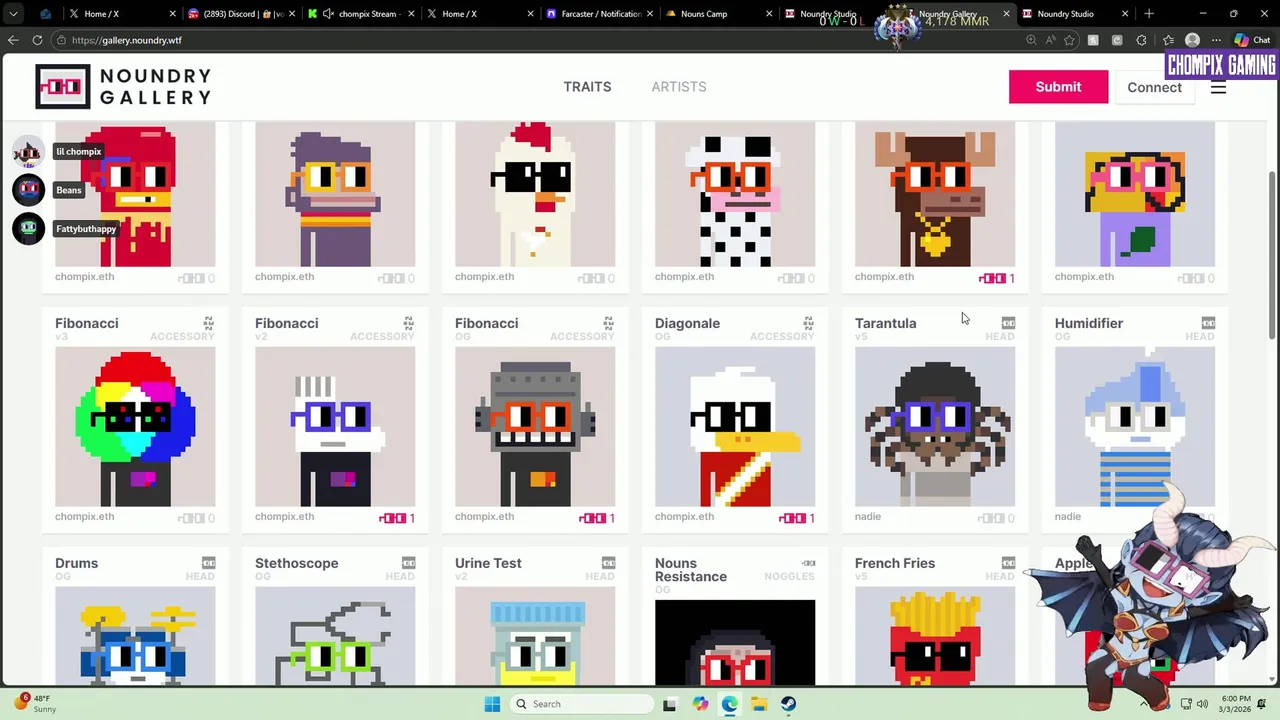Open the TRAITS navigation item
1280x720 pixels.
[587, 87]
